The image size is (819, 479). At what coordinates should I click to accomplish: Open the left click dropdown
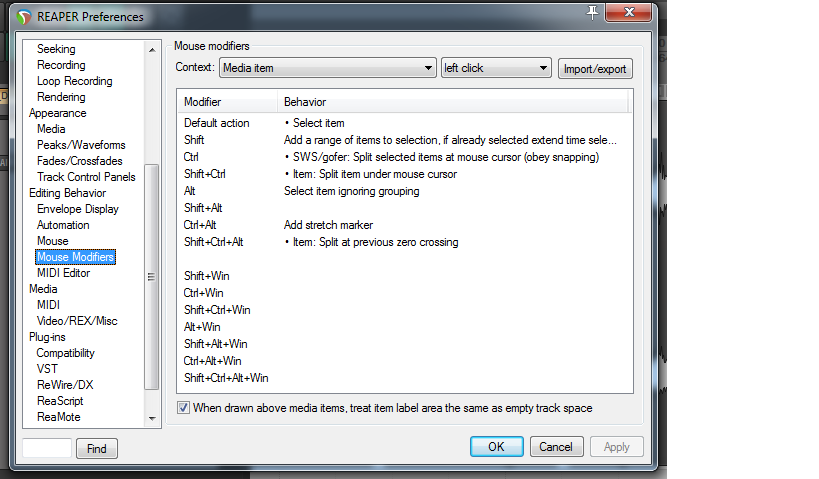(x=496, y=68)
